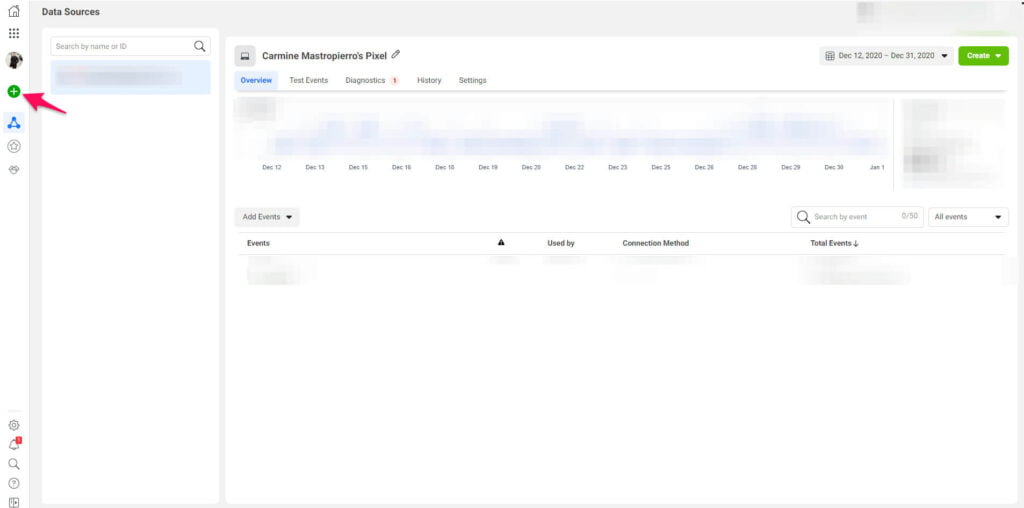1024x508 pixels.
Task: Edit pixel name with the pencil icon
Action: click(396, 55)
